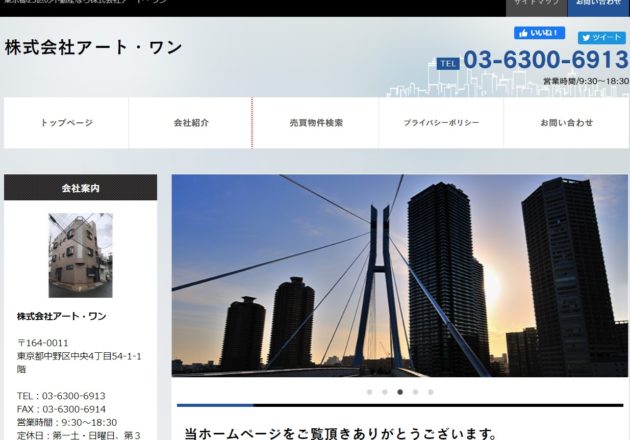Click the 会社案内 sidebar header
Viewport: 630px width, 440px height.
point(80,187)
